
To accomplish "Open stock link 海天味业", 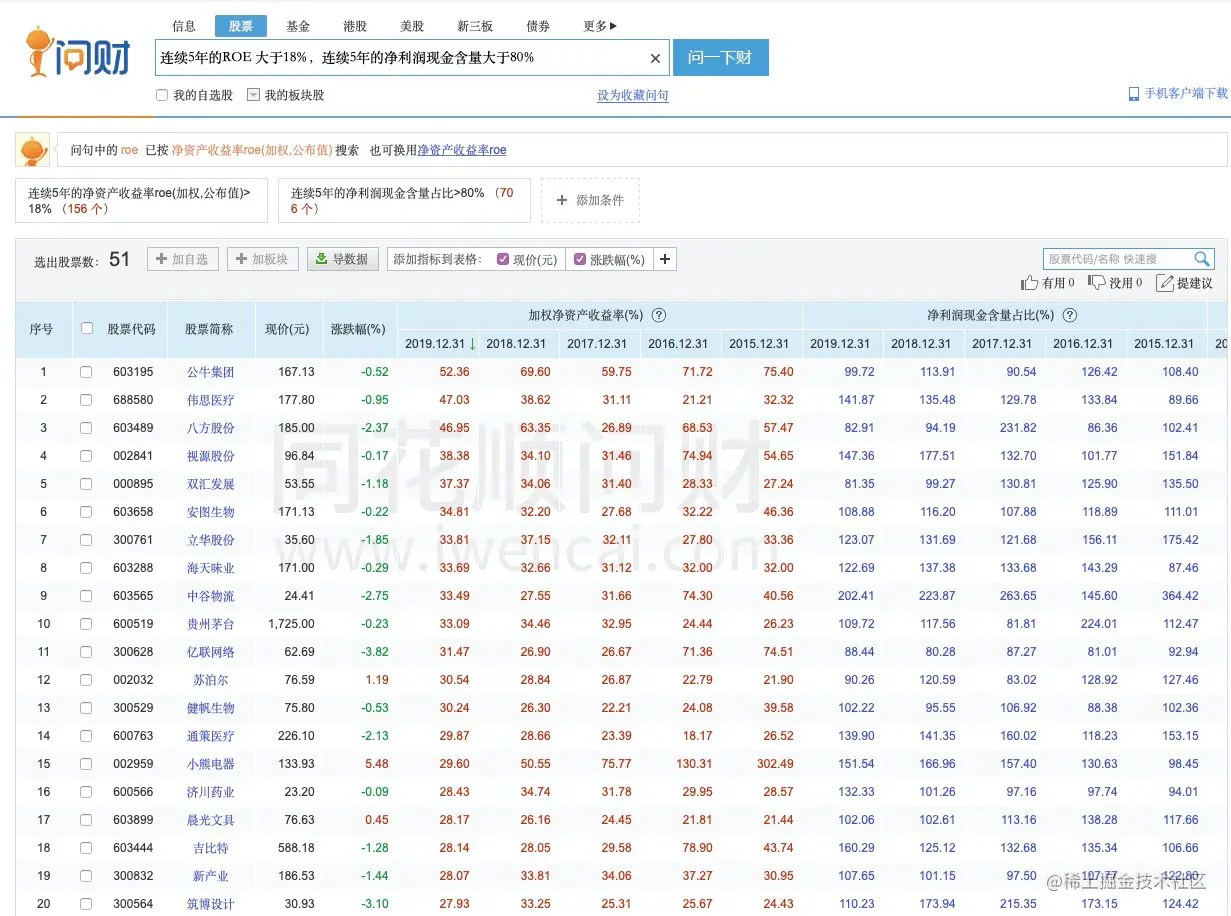I will 210,568.
